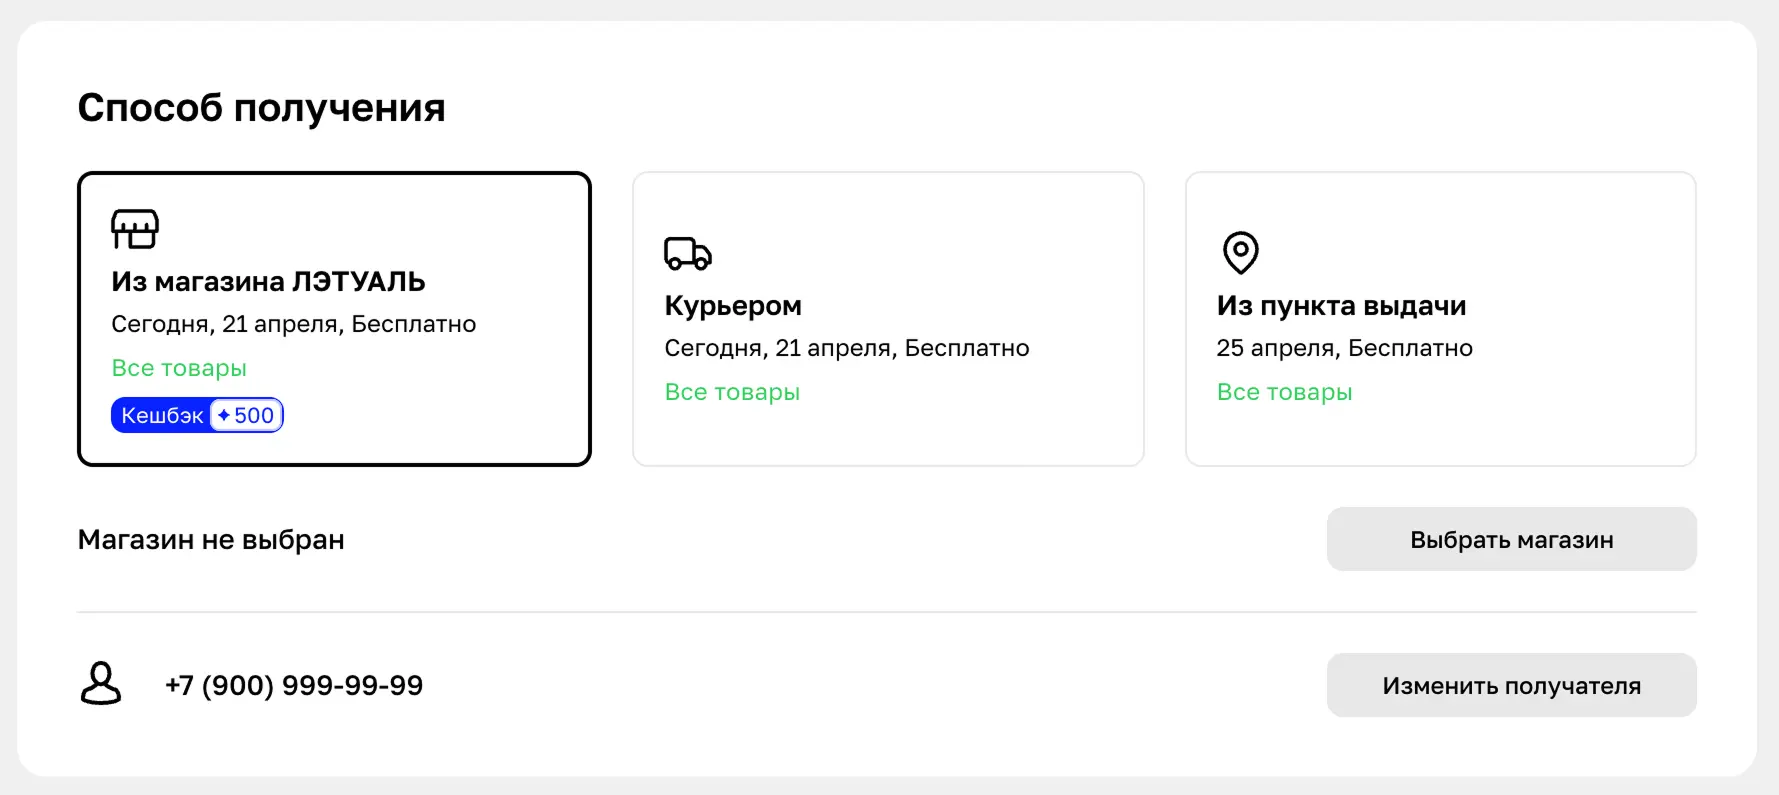Click the Магазин не выбран text
Image resolution: width=1779 pixels, height=795 pixels.
[x=211, y=540]
